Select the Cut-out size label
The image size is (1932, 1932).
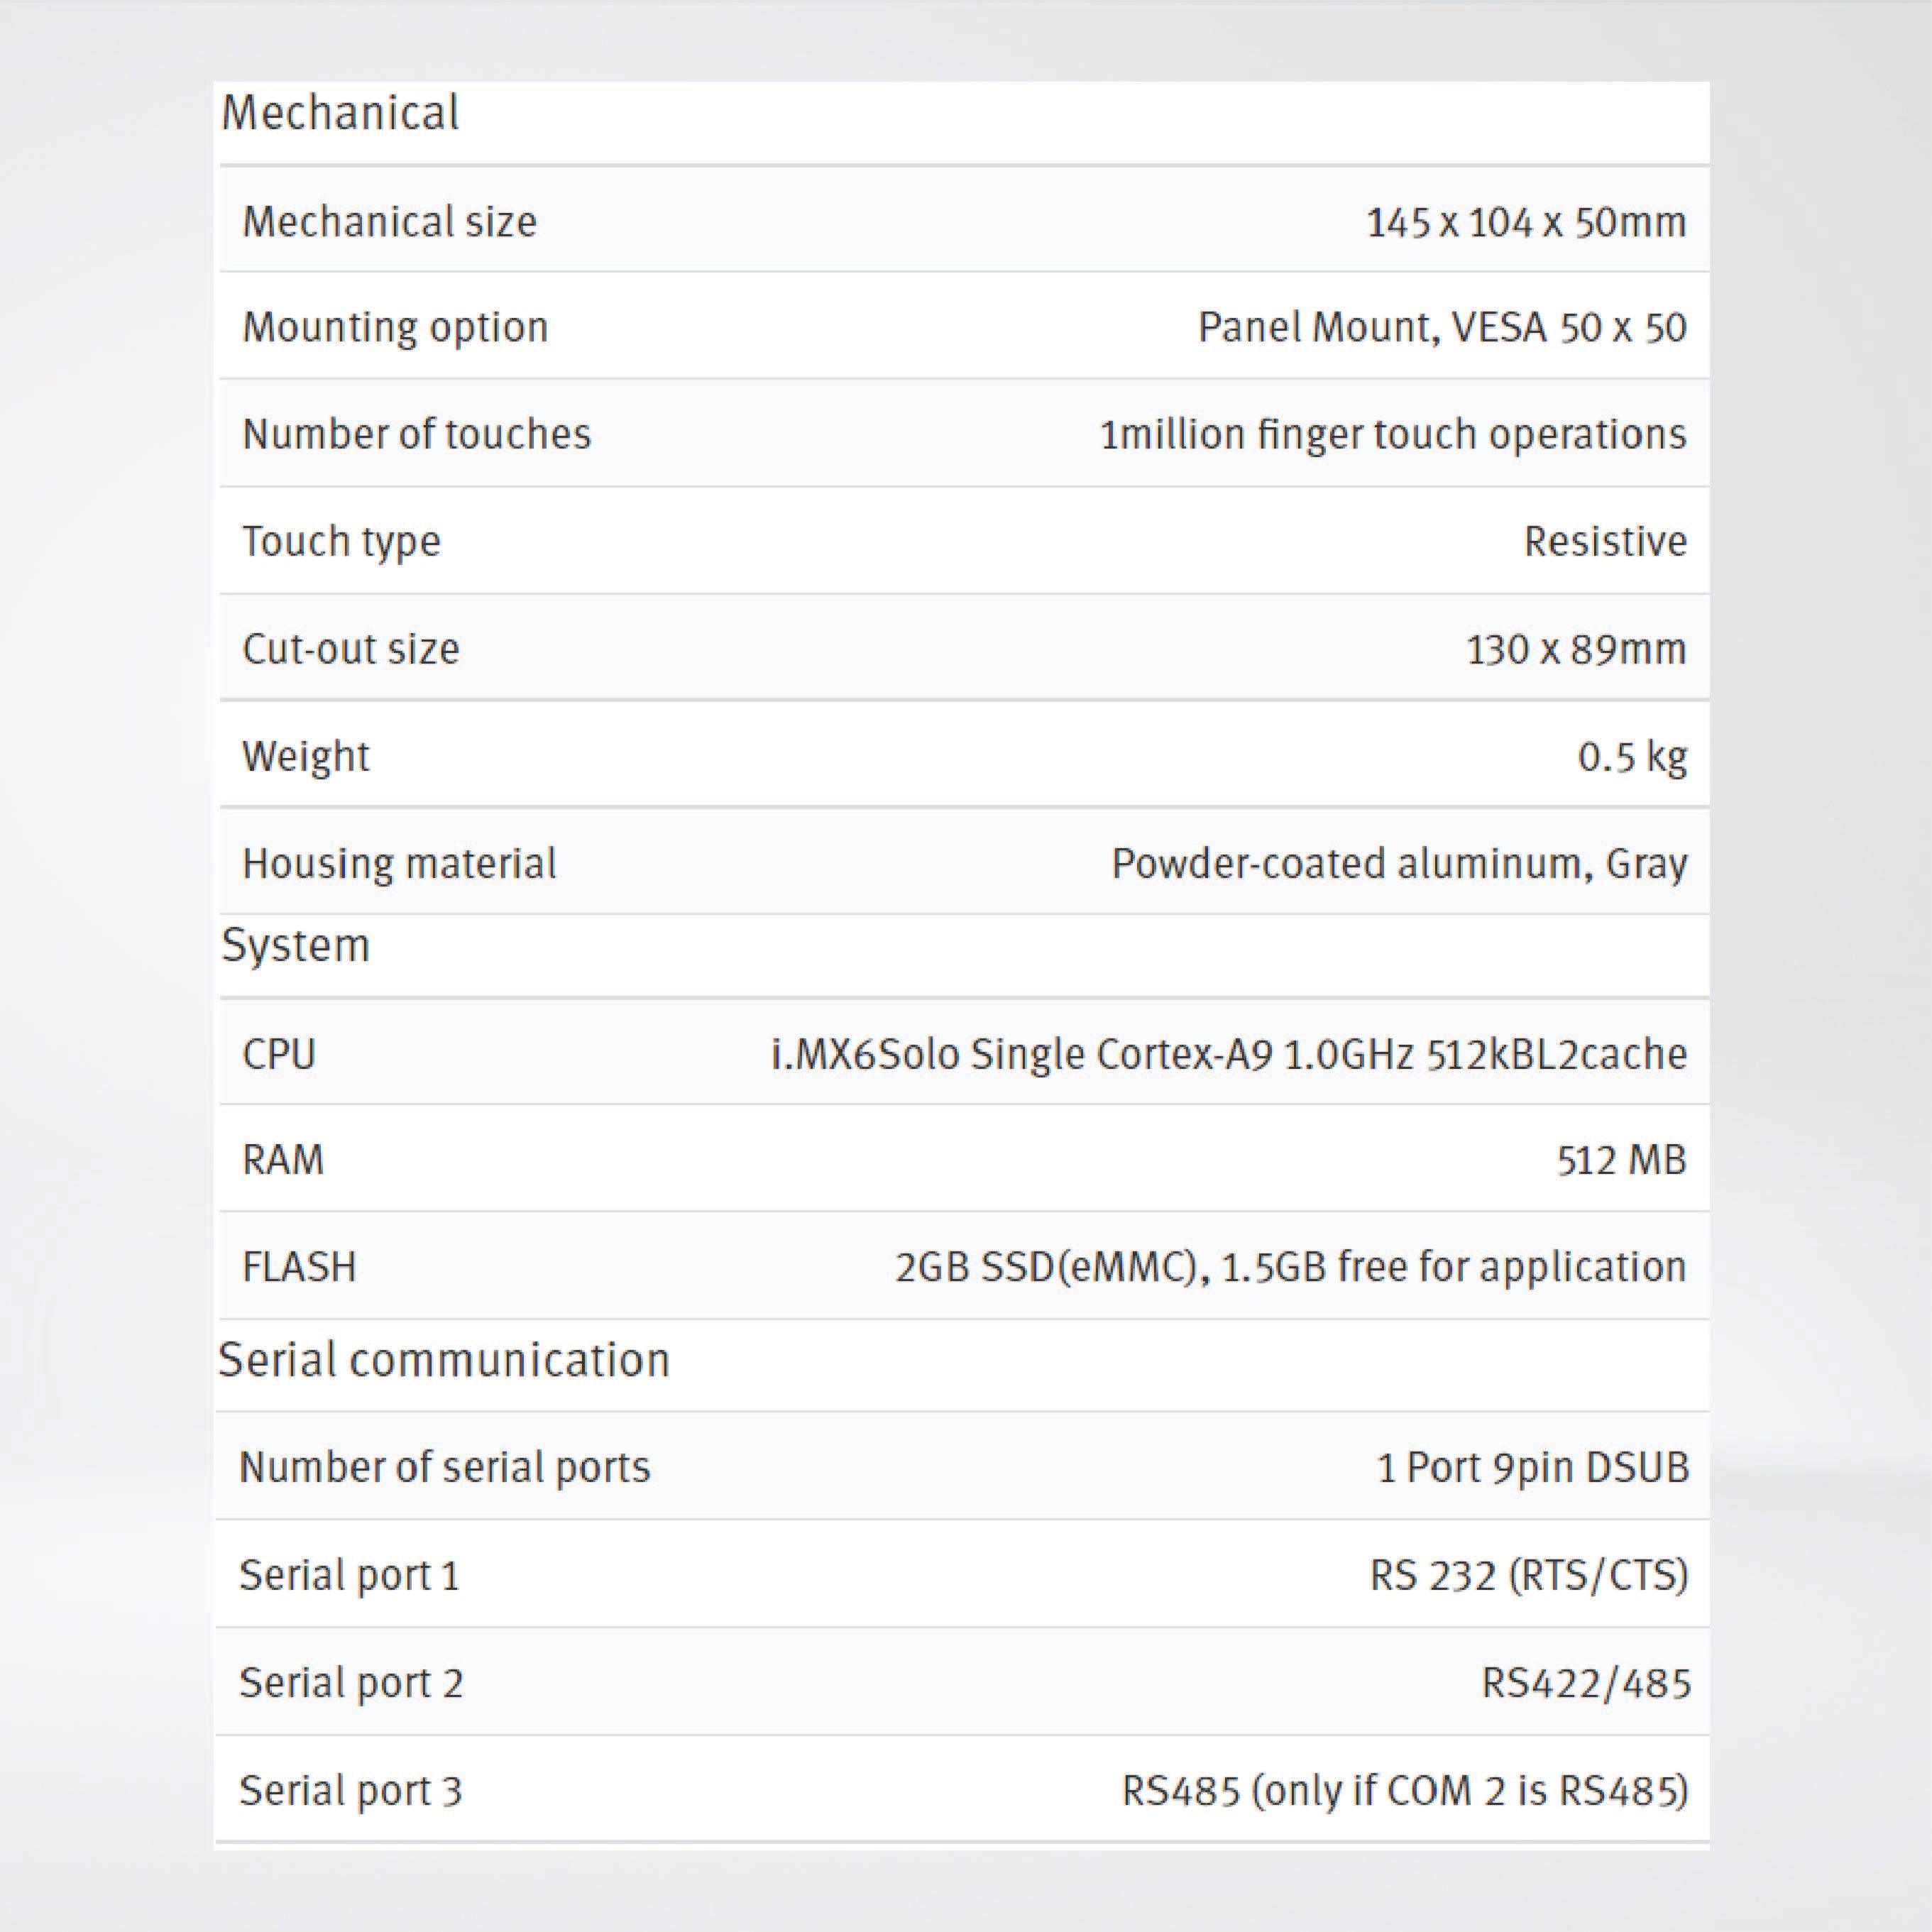click(351, 649)
